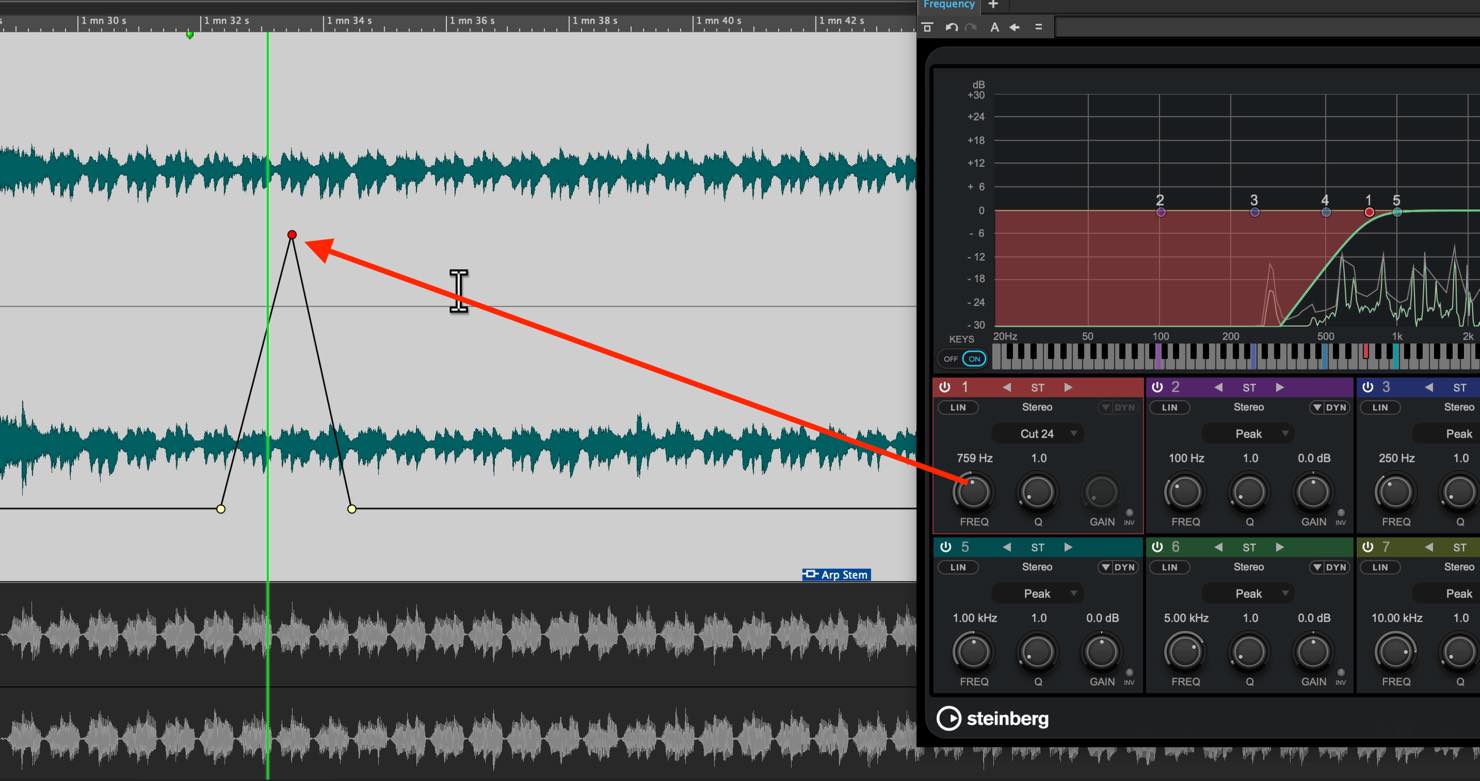
Task: Click band 2 GAIN knob
Action: tap(1313, 492)
